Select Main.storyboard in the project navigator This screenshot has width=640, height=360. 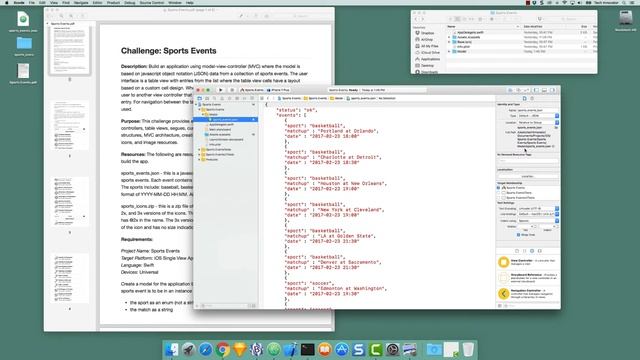pyautogui.click(x=220, y=129)
